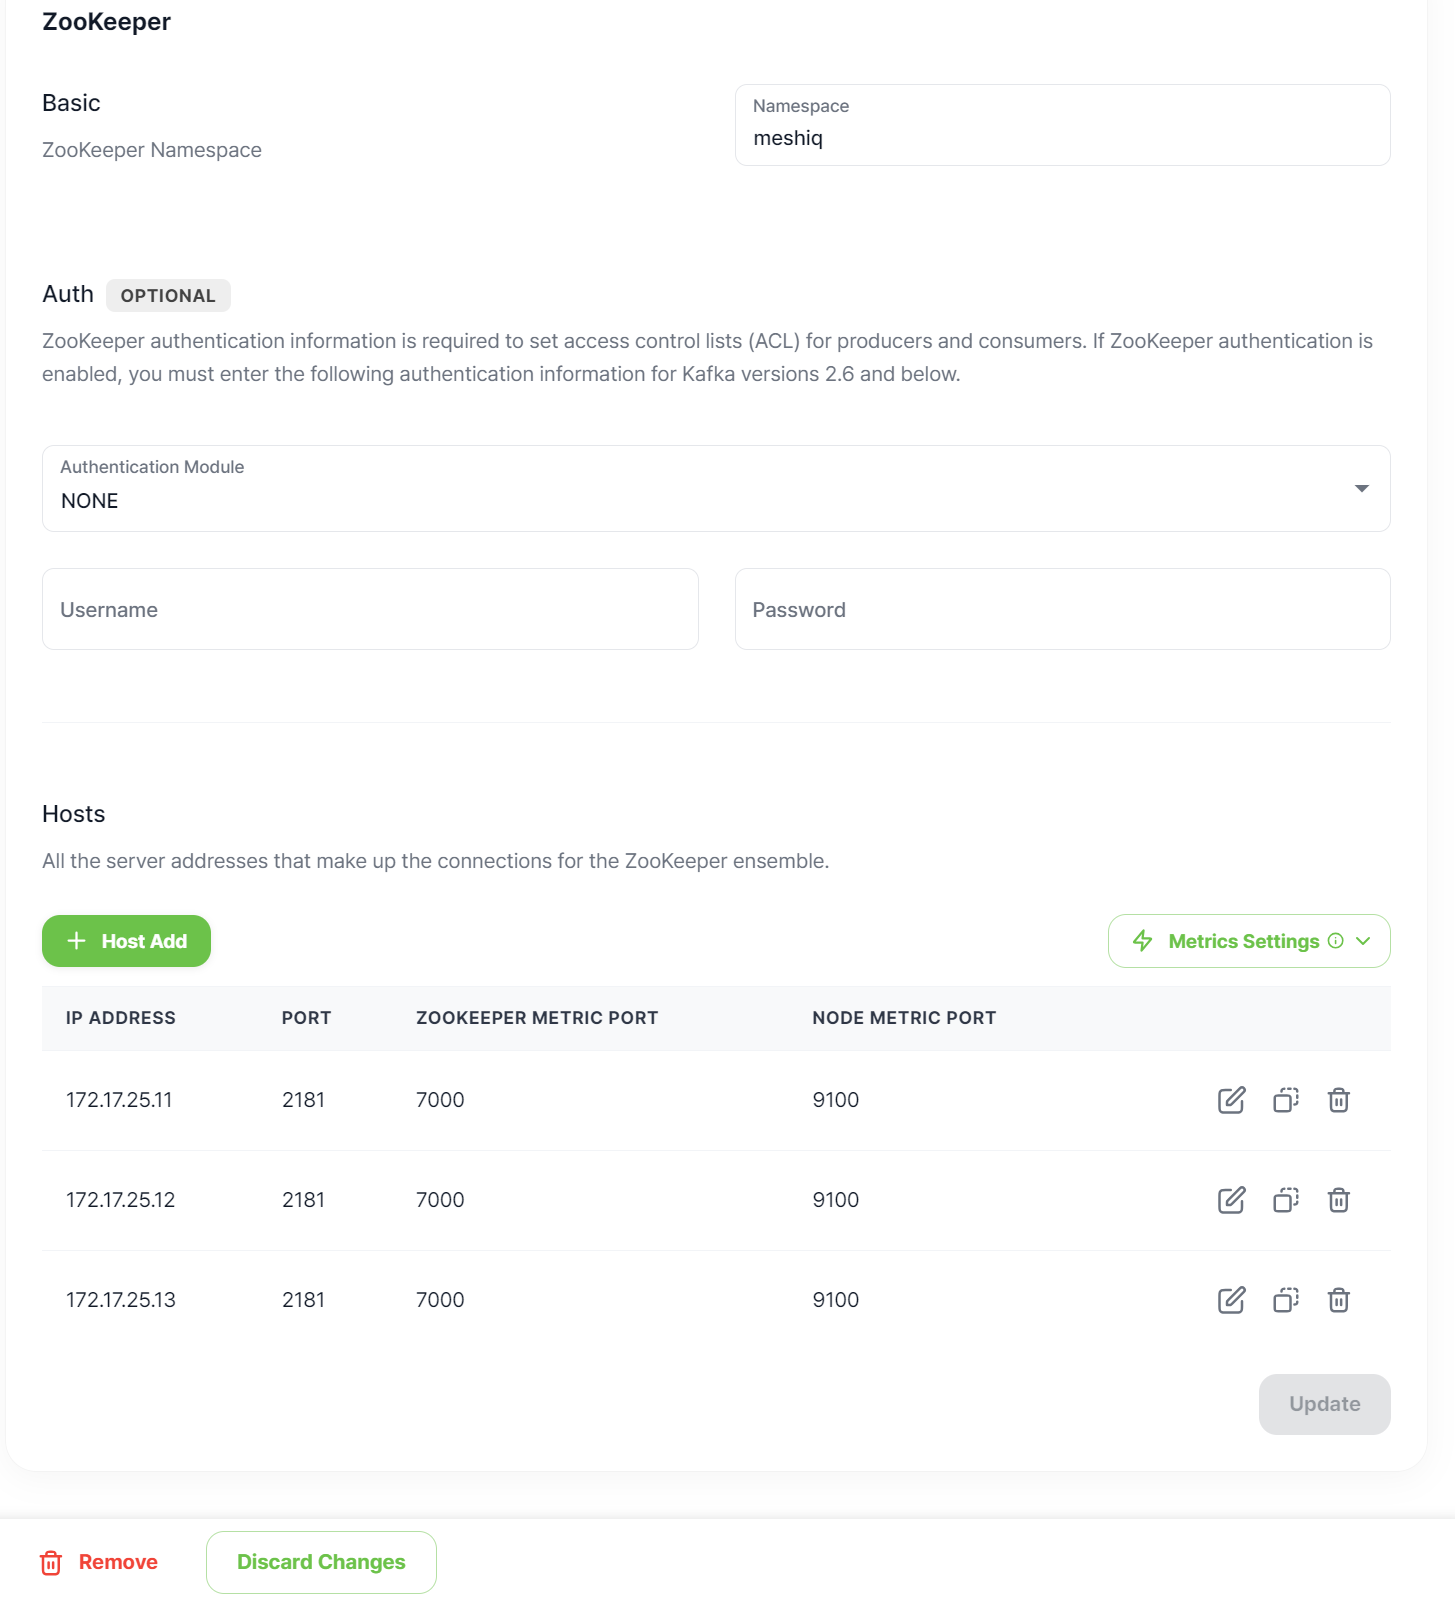Delete host 172.17.25.11 row
The width and height of the screenshot is (1455, 1600).
click(1338, 1100)
